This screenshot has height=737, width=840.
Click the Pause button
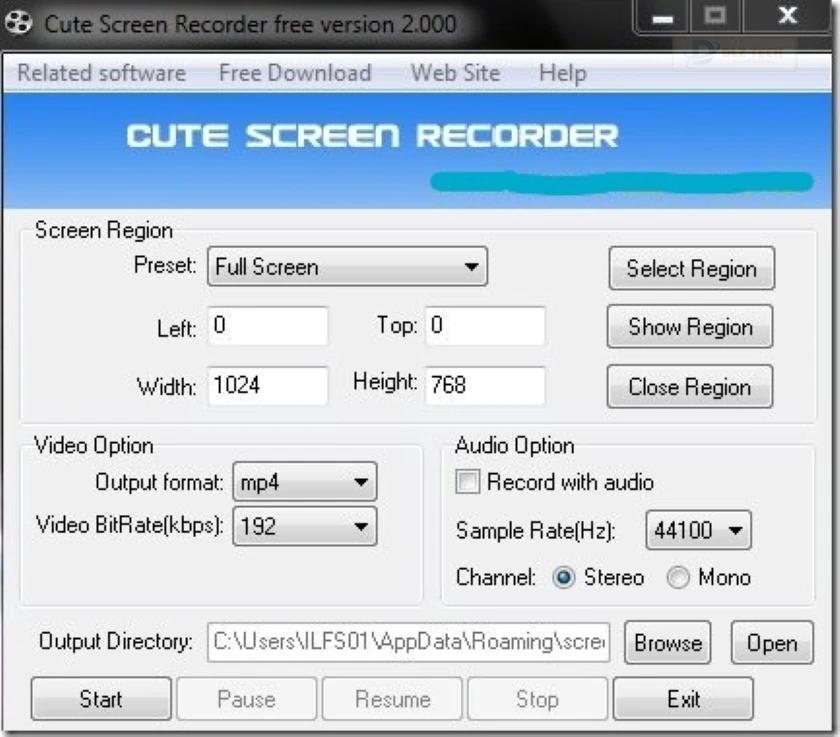[246, 699]
